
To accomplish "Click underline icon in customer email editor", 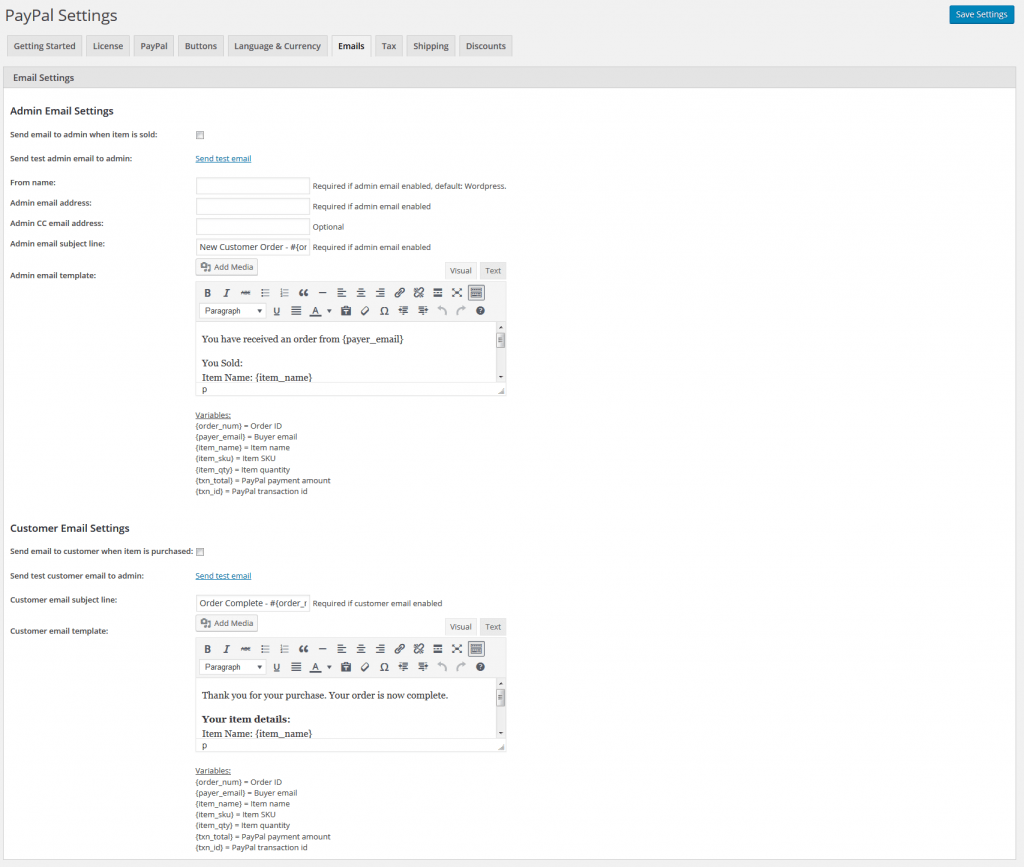I will tap(277, 667).
